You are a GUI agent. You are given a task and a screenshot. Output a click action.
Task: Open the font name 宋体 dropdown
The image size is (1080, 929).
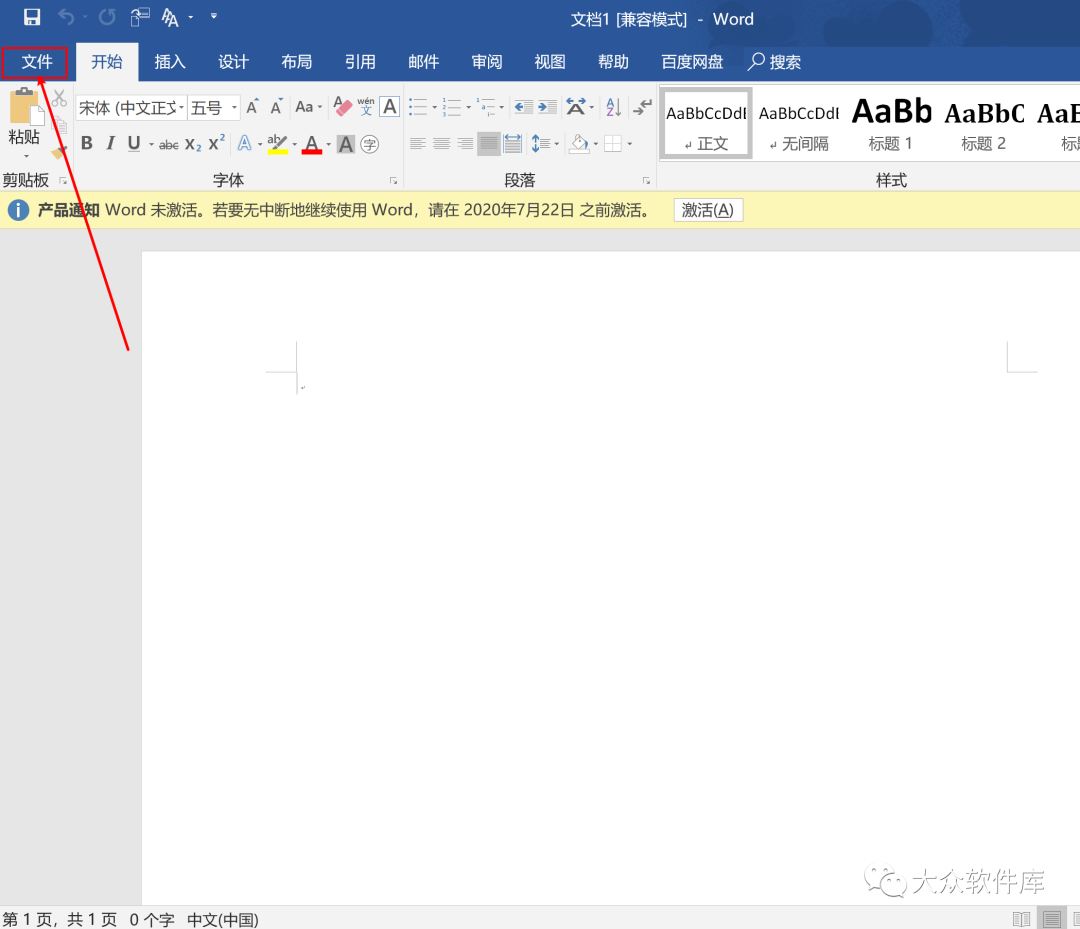(x=181, y=108)
